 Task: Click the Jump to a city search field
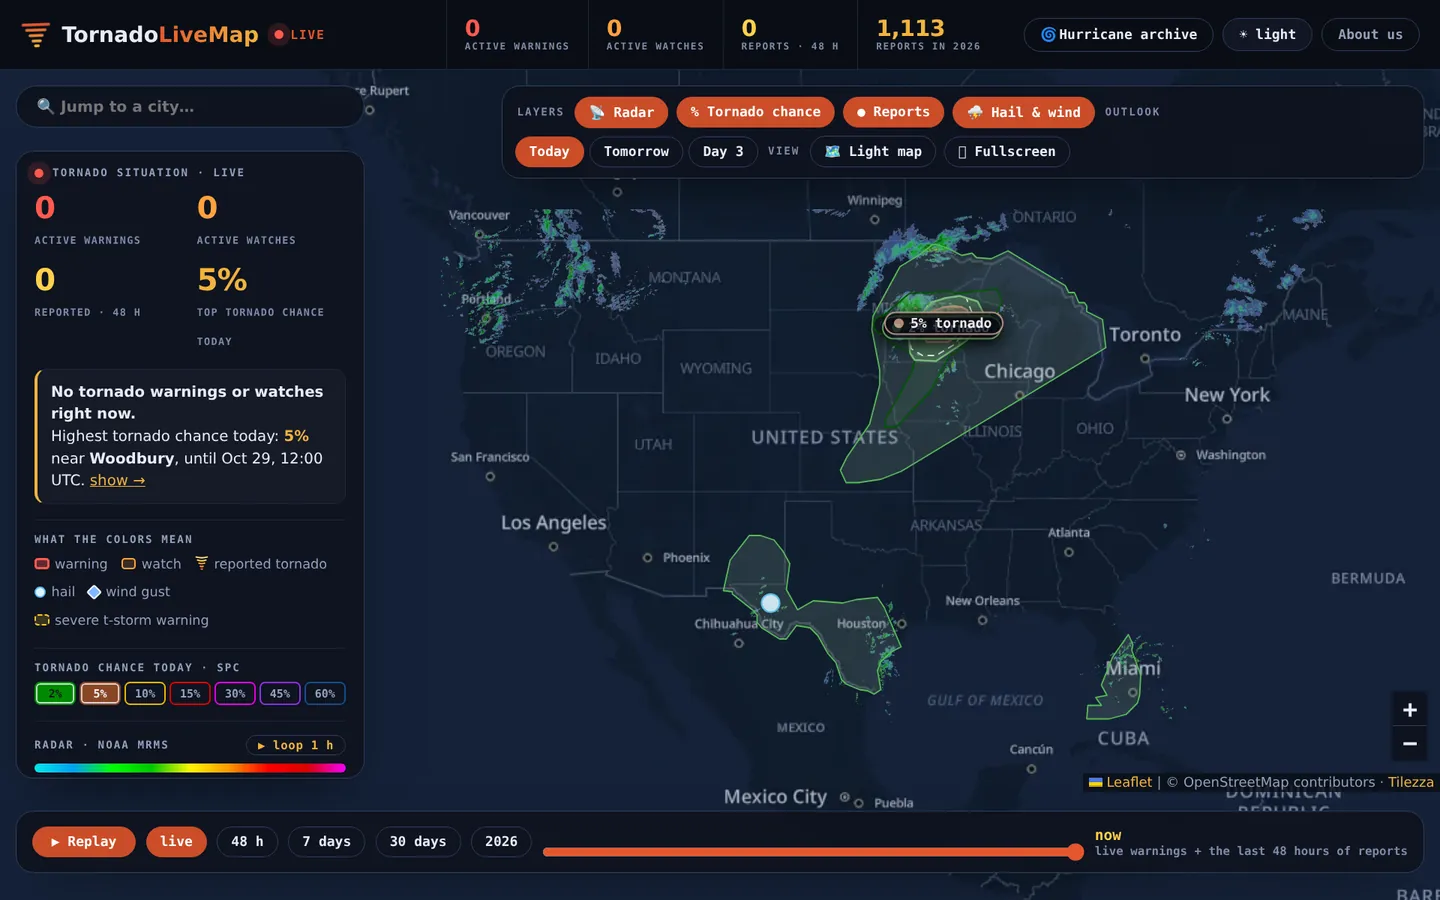(x=190, y=106)
